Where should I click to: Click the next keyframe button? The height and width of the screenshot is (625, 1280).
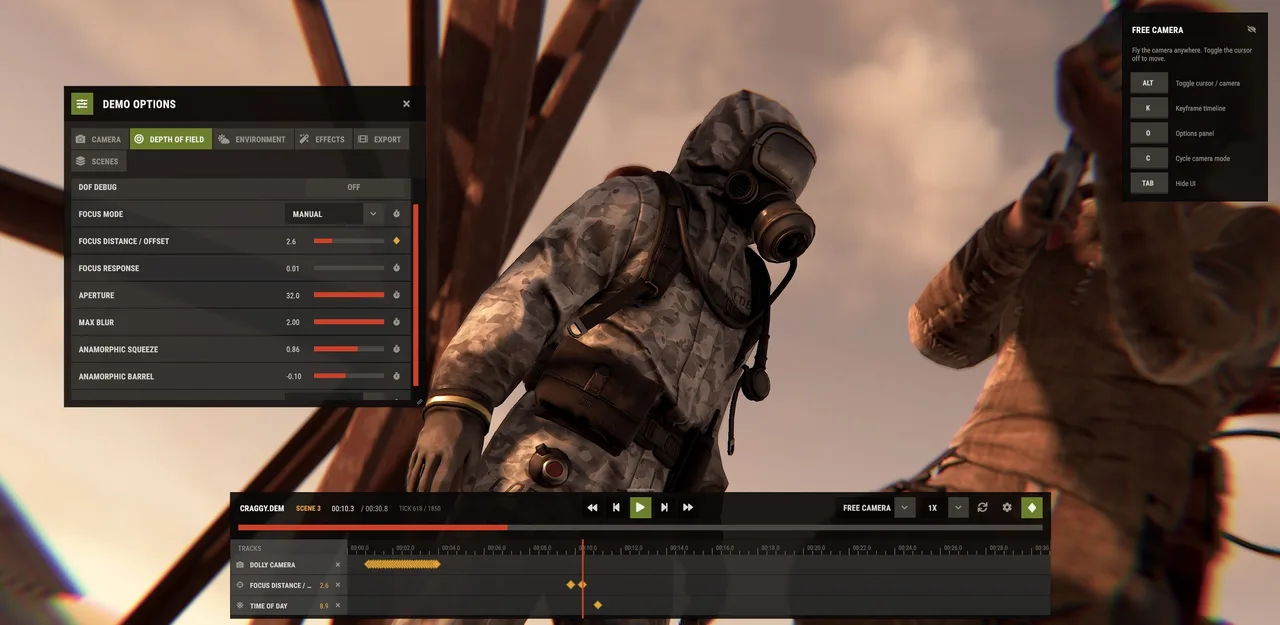coord(664,508)
